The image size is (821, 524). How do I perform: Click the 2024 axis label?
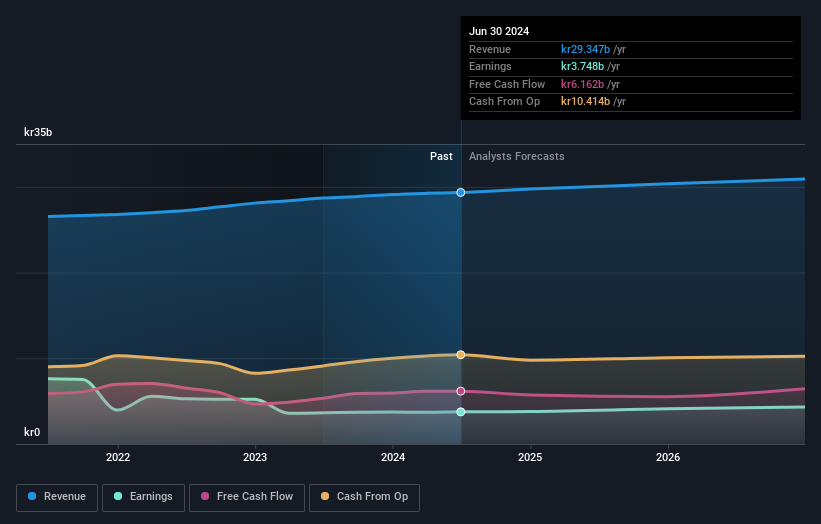(393, 457)
